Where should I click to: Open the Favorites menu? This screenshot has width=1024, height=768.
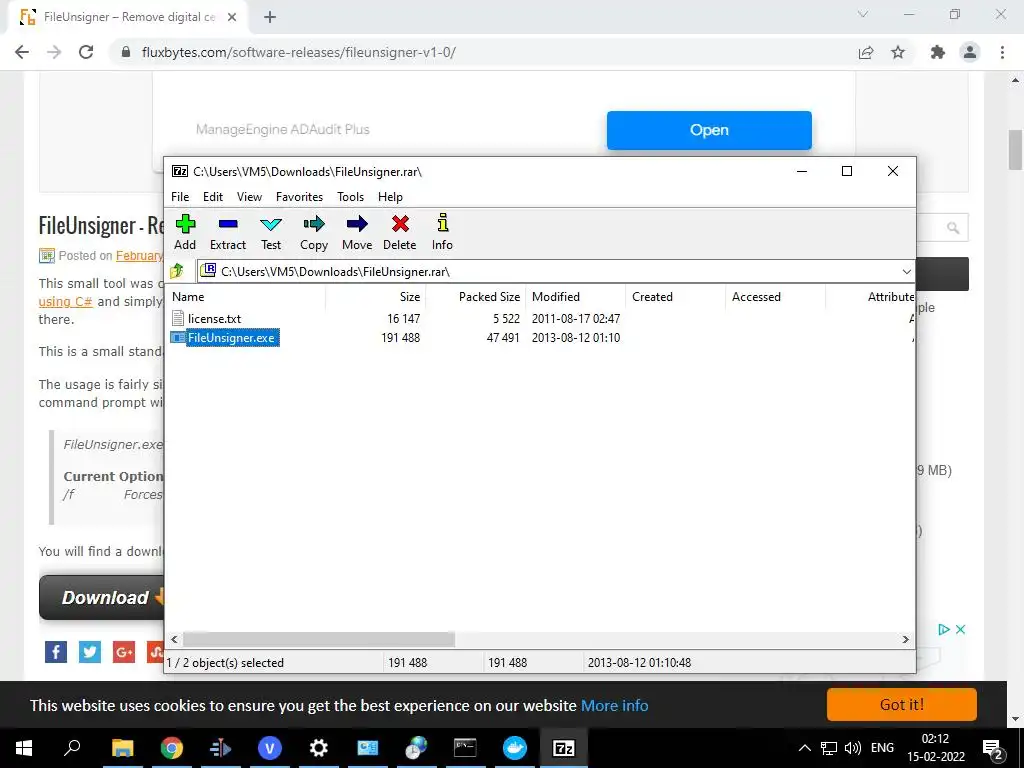[x=299, y=197]
